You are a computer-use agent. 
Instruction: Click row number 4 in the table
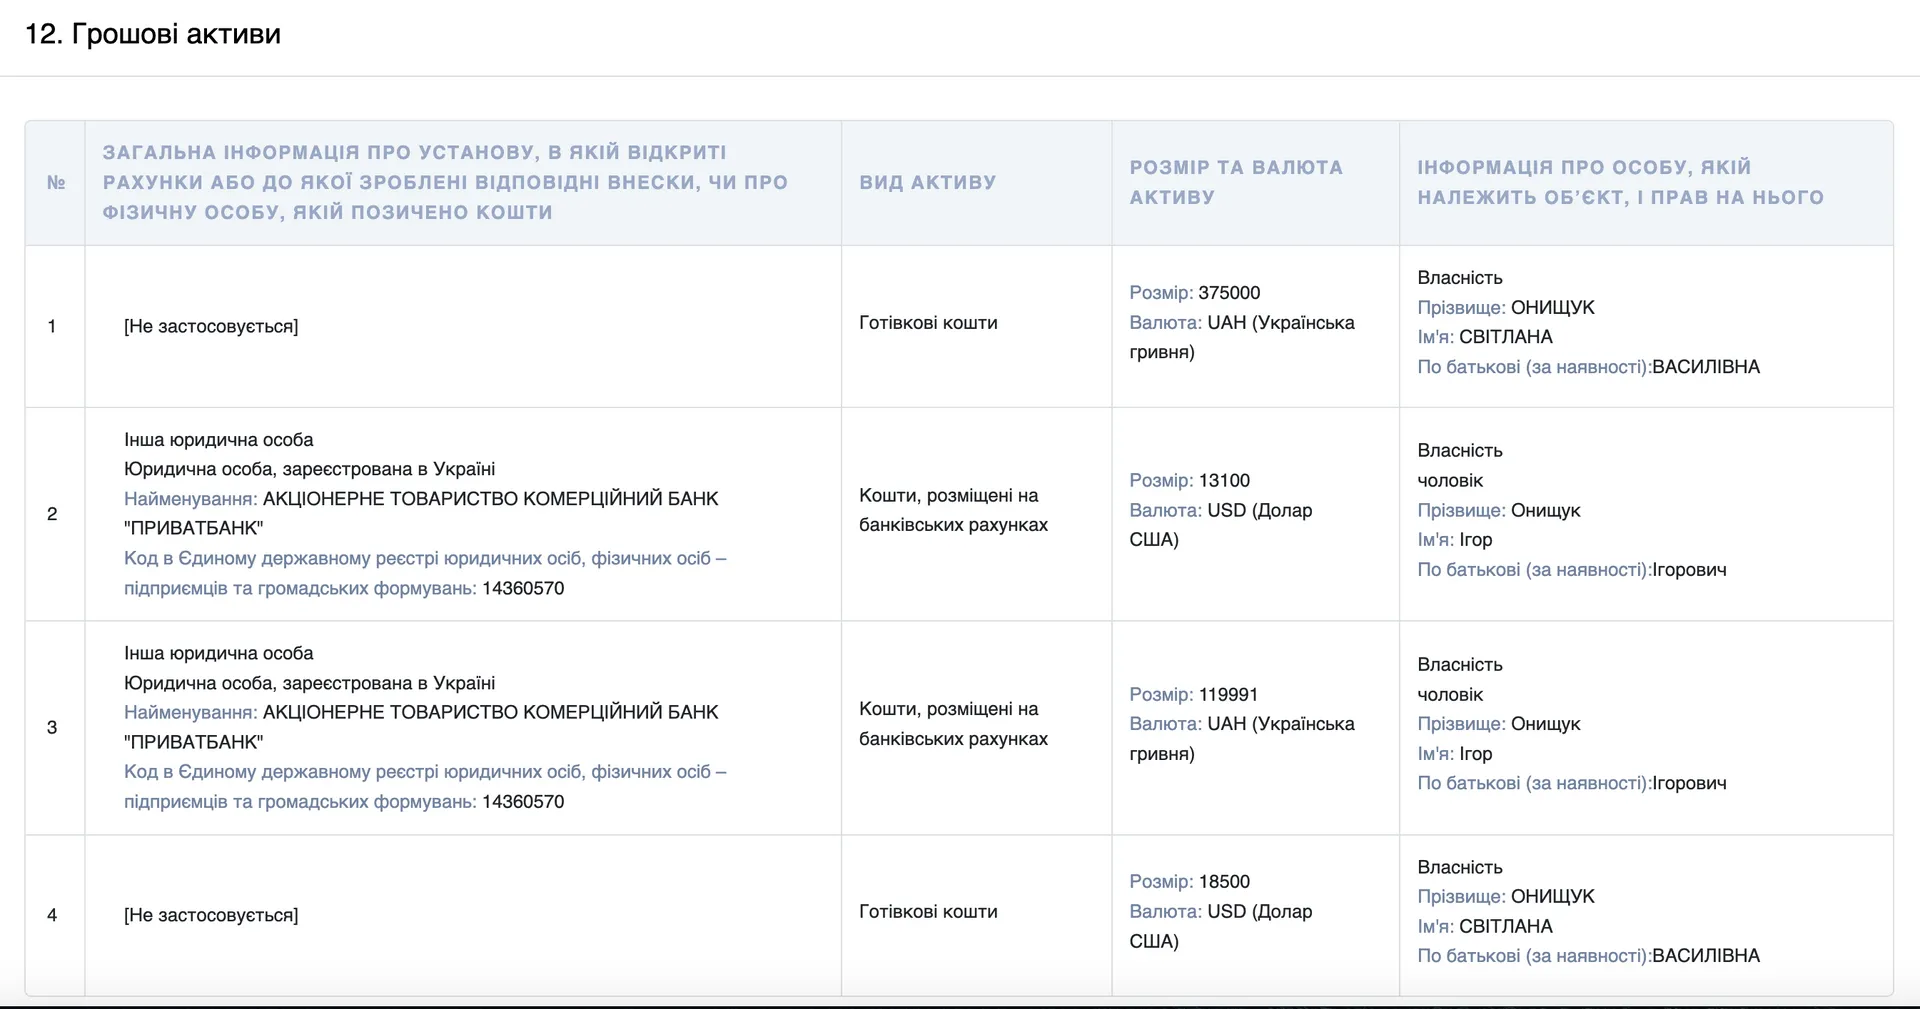[52, 916]
